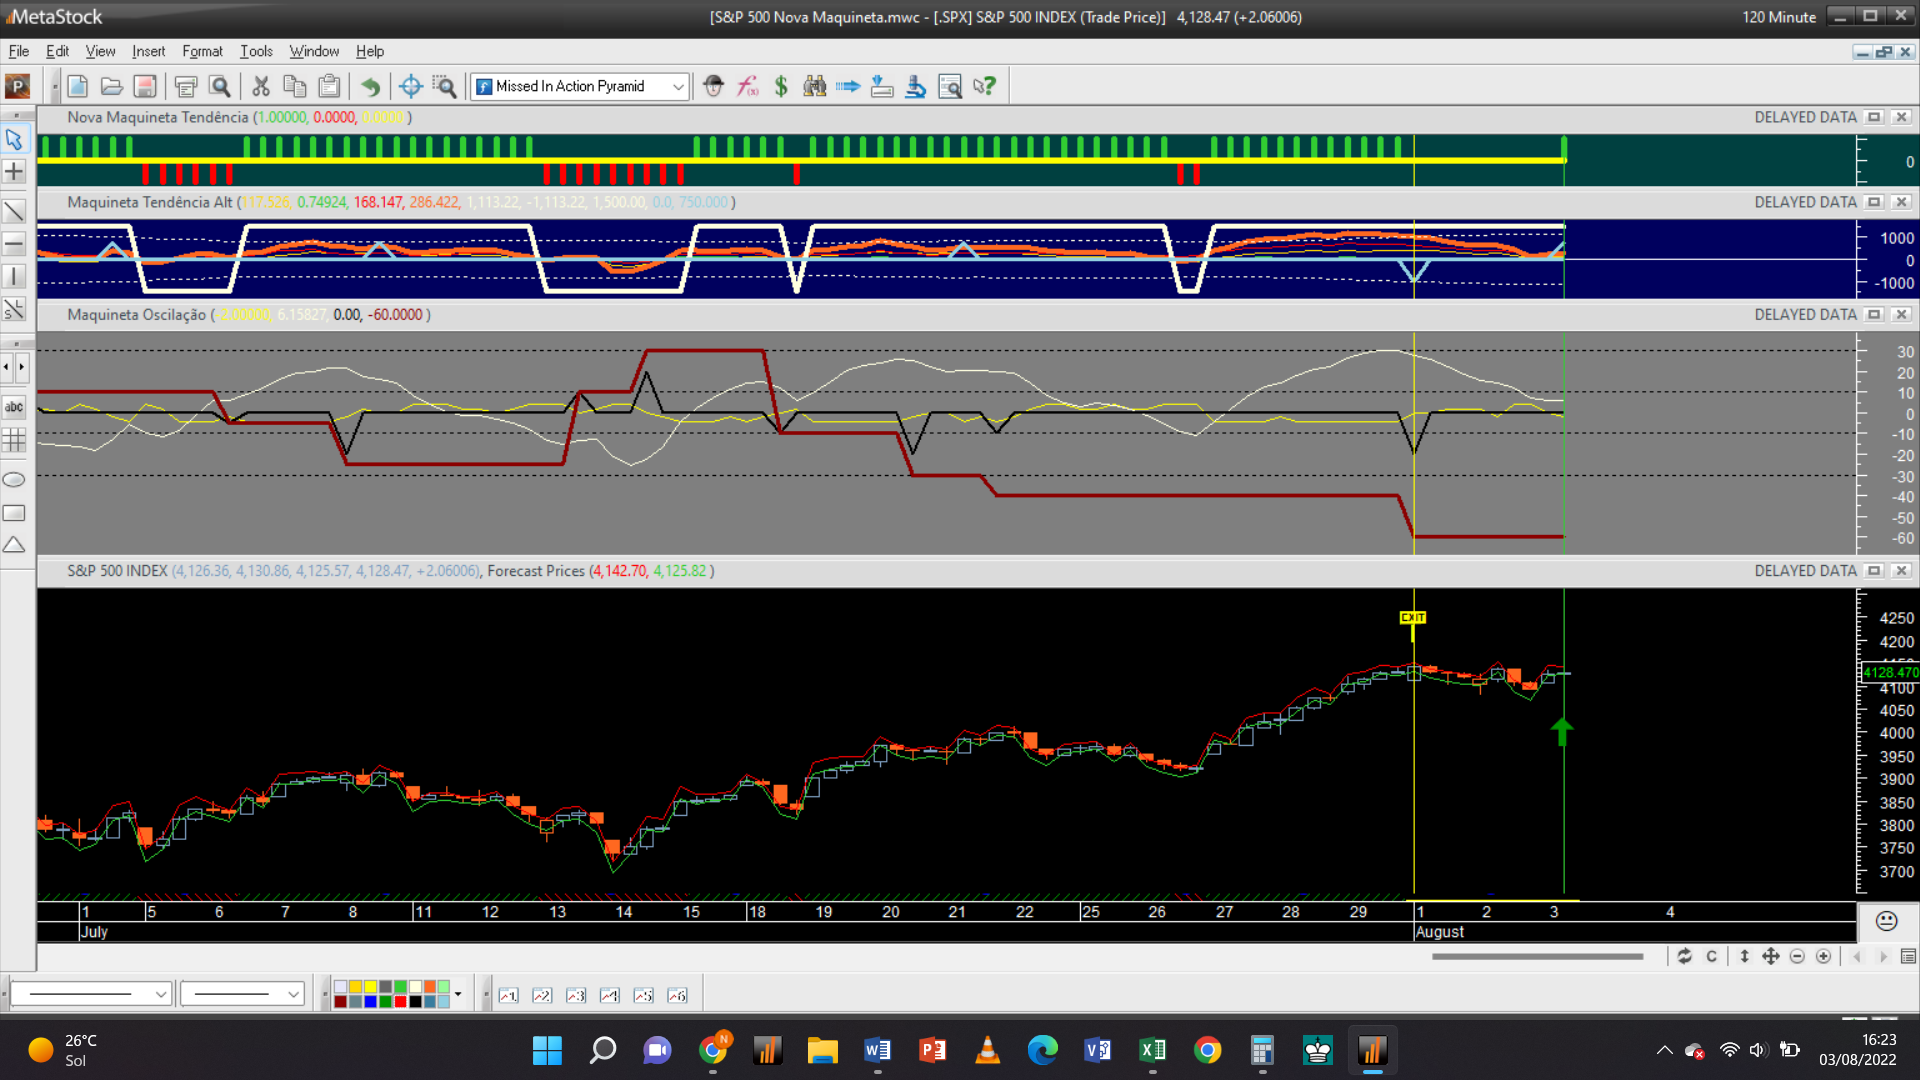Click the Indicator Builder f(x) icon

[748, 87]
